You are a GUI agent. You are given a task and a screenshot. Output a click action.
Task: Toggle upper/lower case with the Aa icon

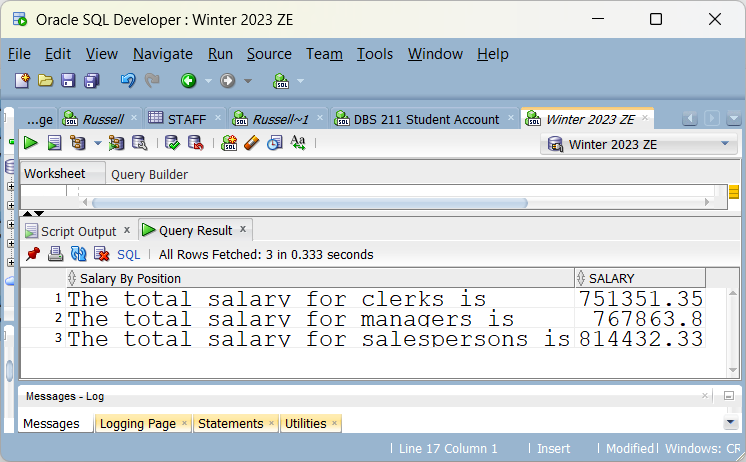coord(298,144)
